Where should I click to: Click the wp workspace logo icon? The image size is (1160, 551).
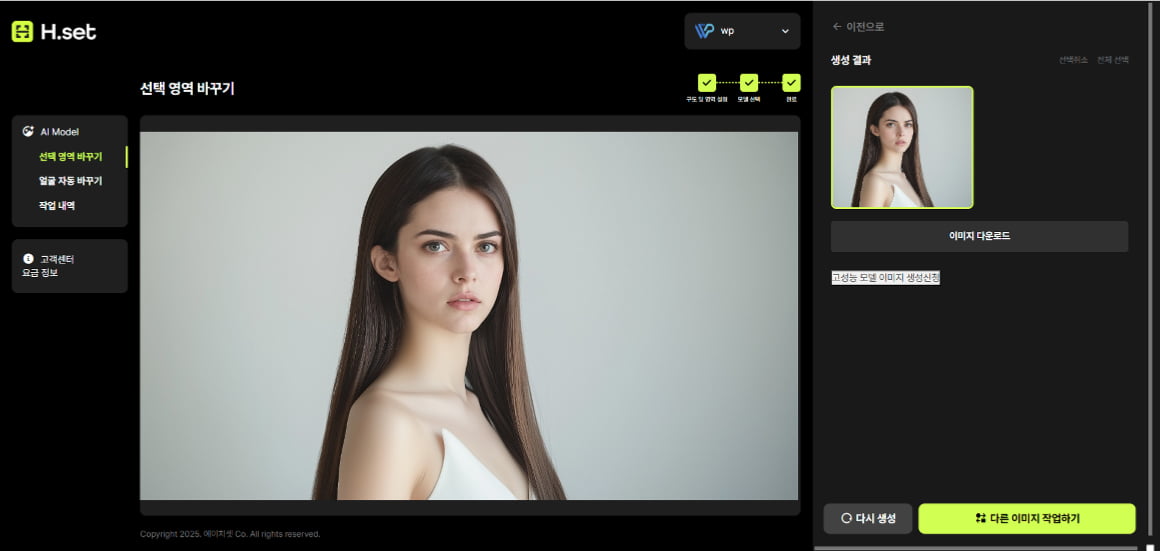click(704, 31)
